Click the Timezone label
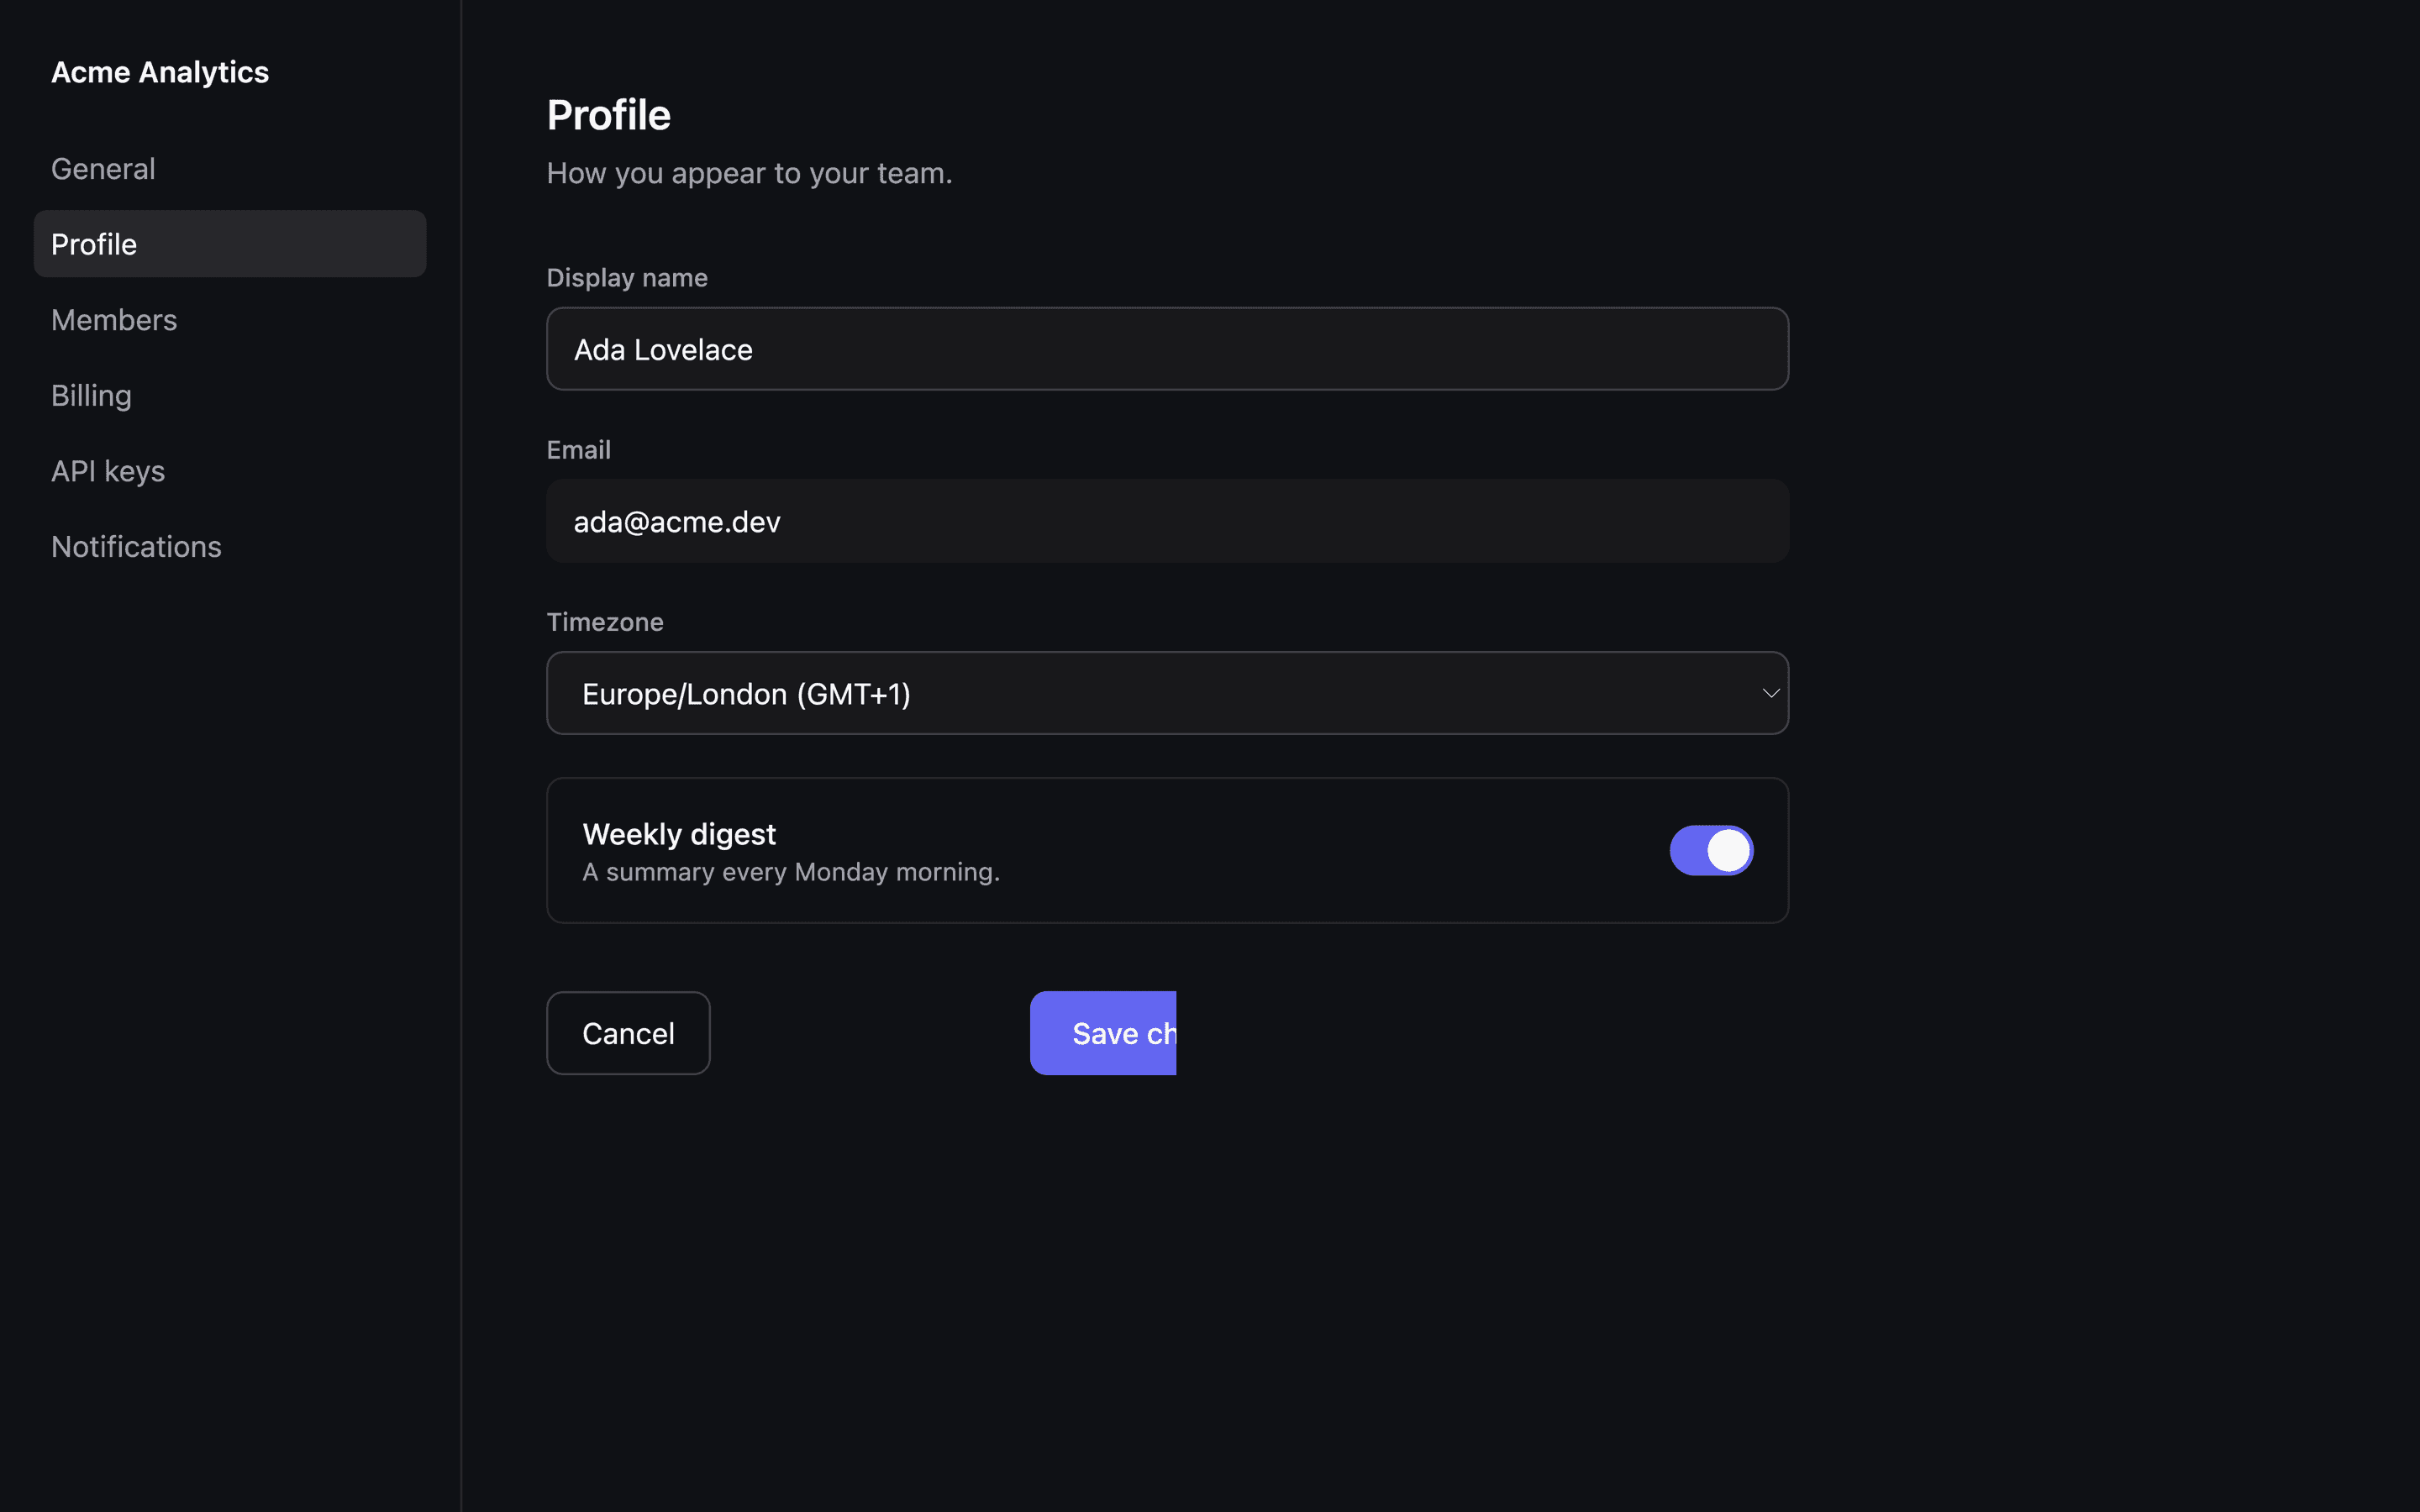2420x1512 pixels. click(605, 622)
